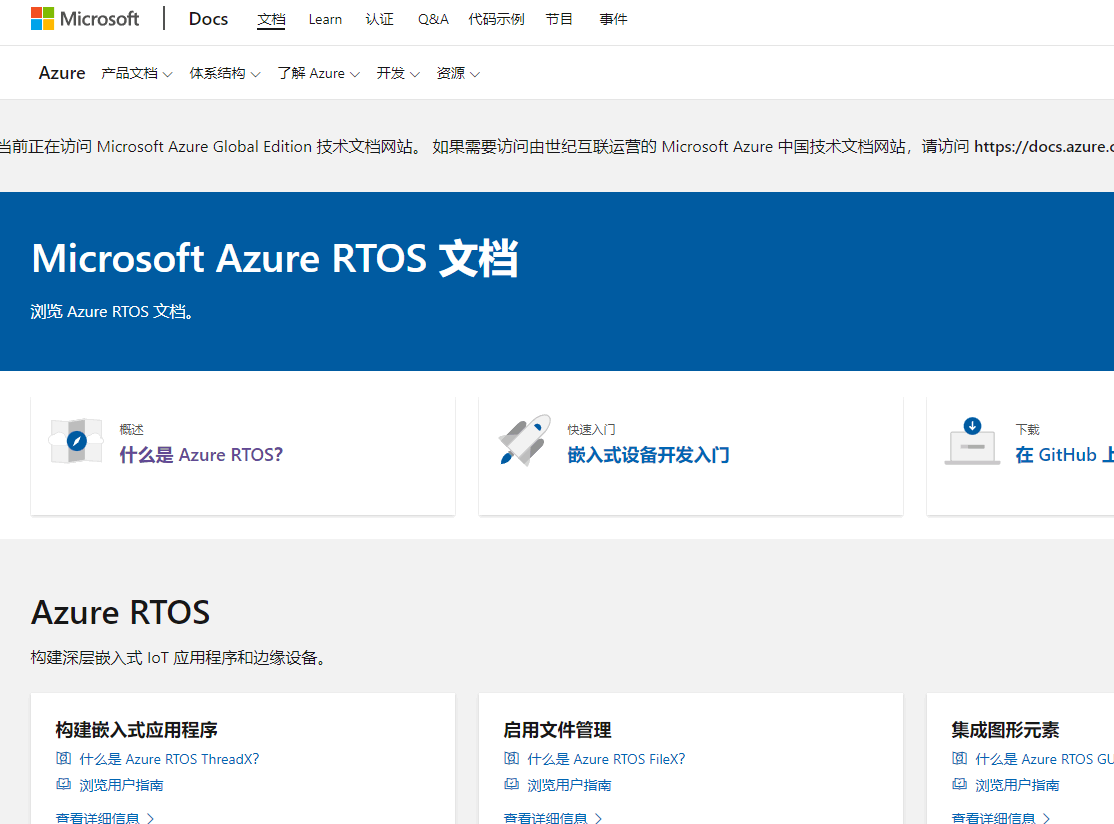The height and width of the screenshot is (824, 1114).
Task: Expand the 开发 dropdown menu
Action: coord(398,73)
